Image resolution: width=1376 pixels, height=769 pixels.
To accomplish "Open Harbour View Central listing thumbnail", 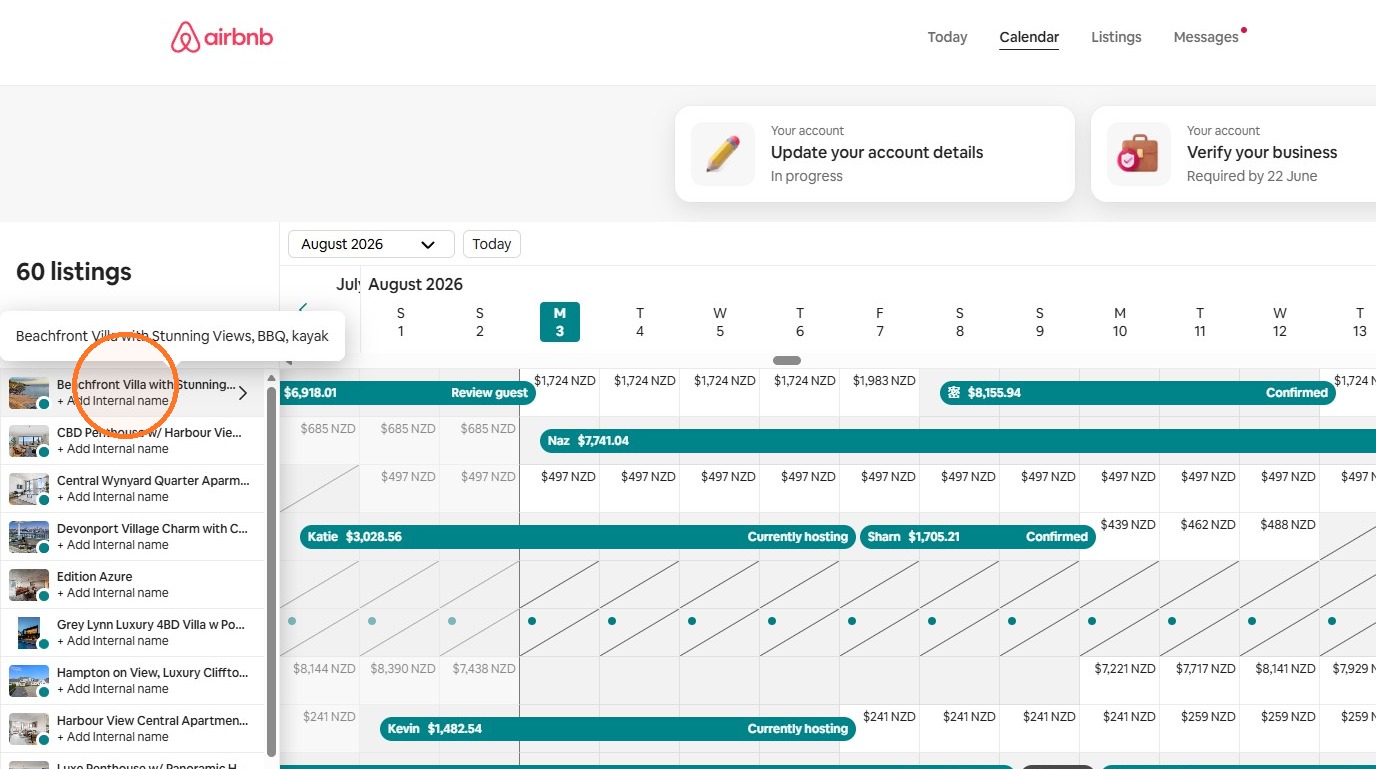I will click(29, 729).
